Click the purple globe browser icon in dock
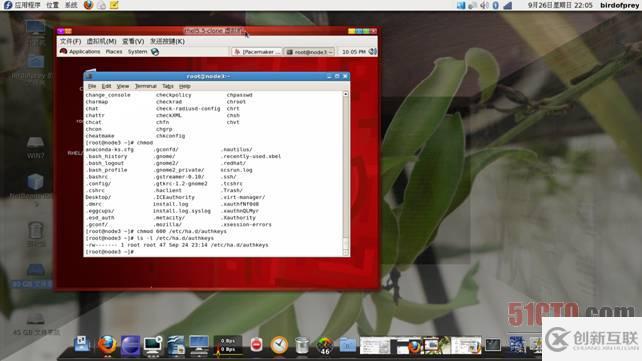642x361 pixels. point(130,345)
